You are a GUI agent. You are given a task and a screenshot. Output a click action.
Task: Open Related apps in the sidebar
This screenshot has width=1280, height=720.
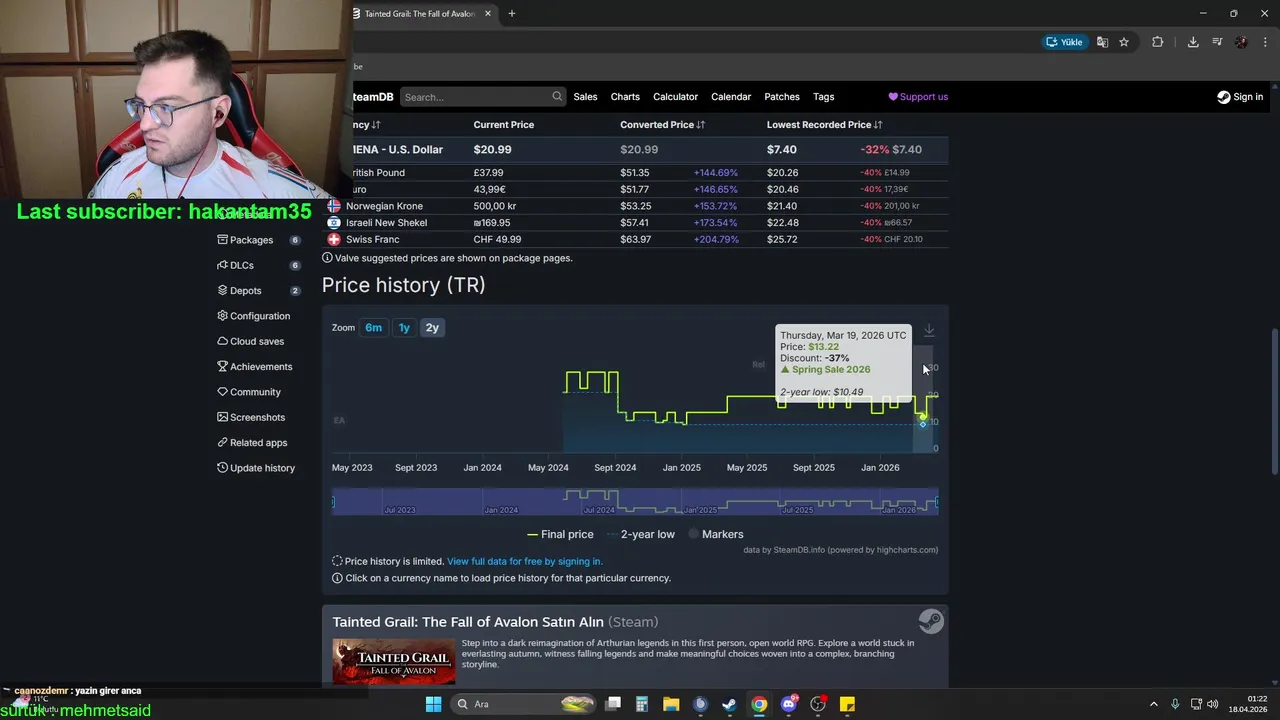[252, 443]
